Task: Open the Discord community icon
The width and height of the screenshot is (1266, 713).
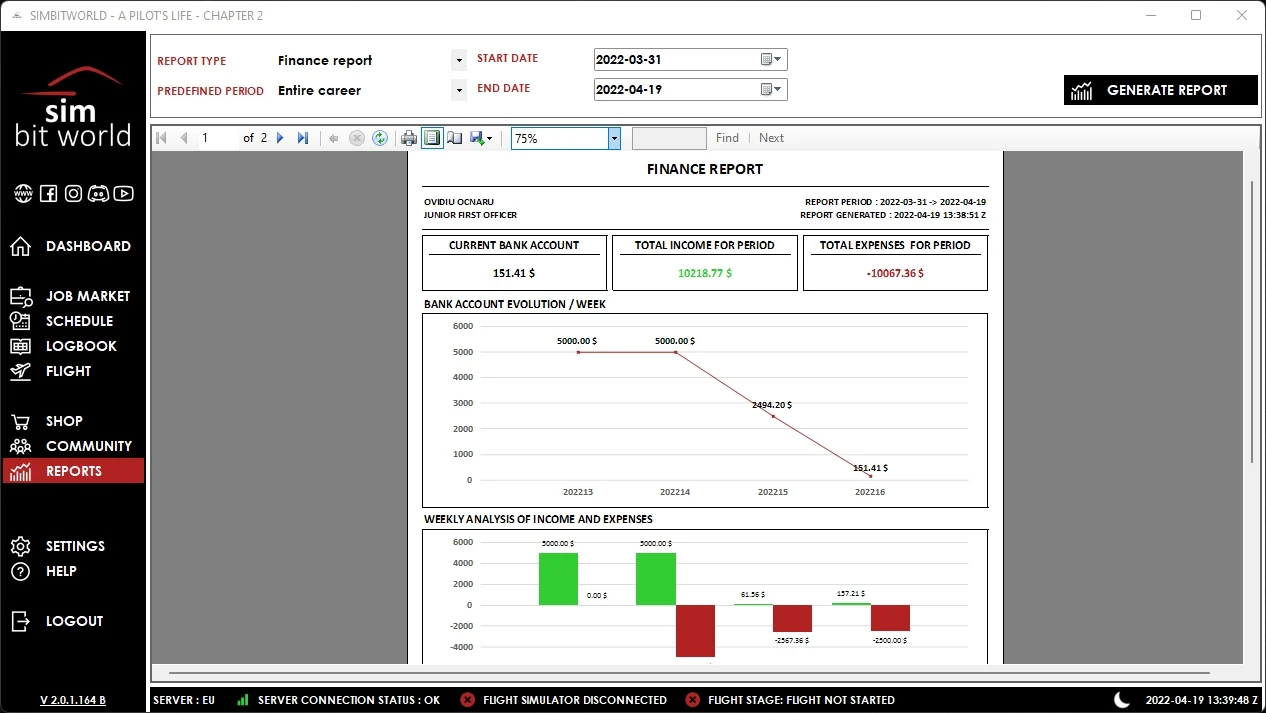Action: coord(98,194)
